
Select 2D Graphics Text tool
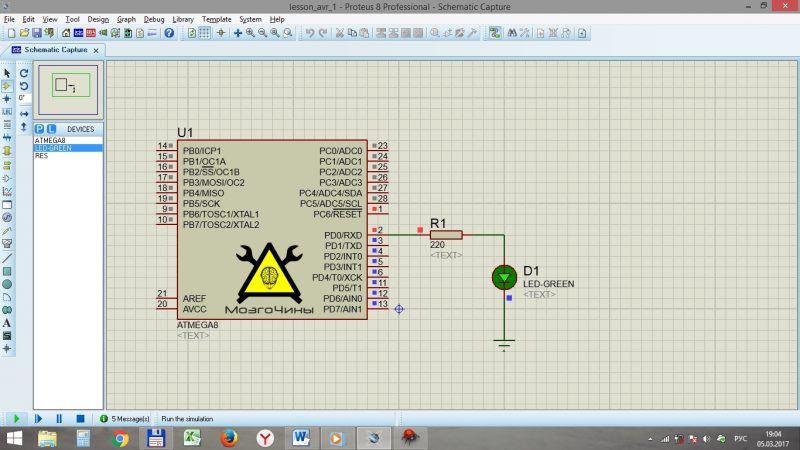coord(7,323)
